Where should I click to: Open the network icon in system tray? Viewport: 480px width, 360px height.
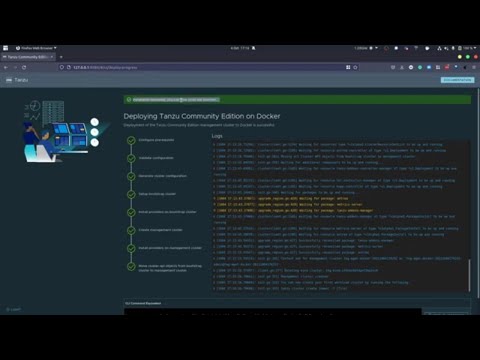[x=439, y=48]
